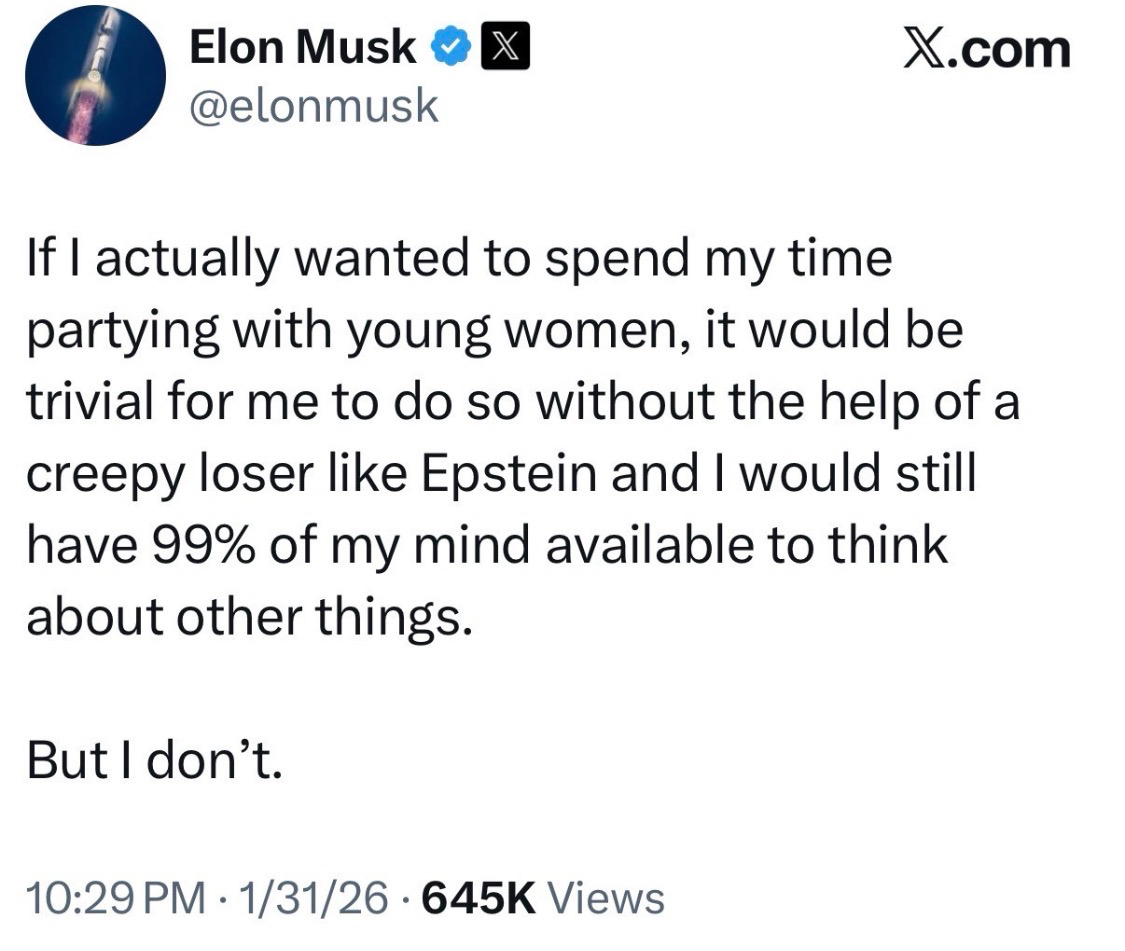Click the 10:29 PM timestamp
This screenshot has width=1125, height=951.
[x=106, y=897]
